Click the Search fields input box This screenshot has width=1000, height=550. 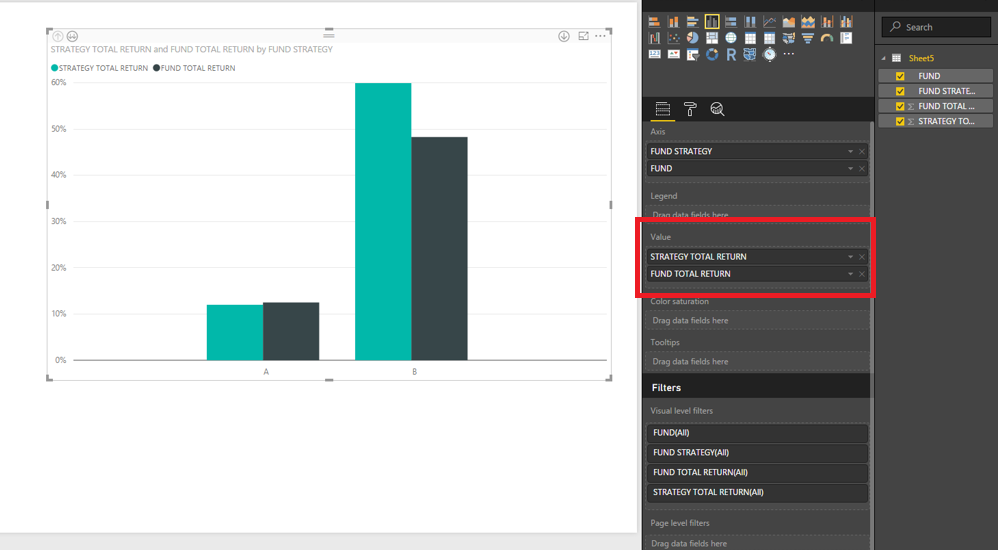point(936,27)
